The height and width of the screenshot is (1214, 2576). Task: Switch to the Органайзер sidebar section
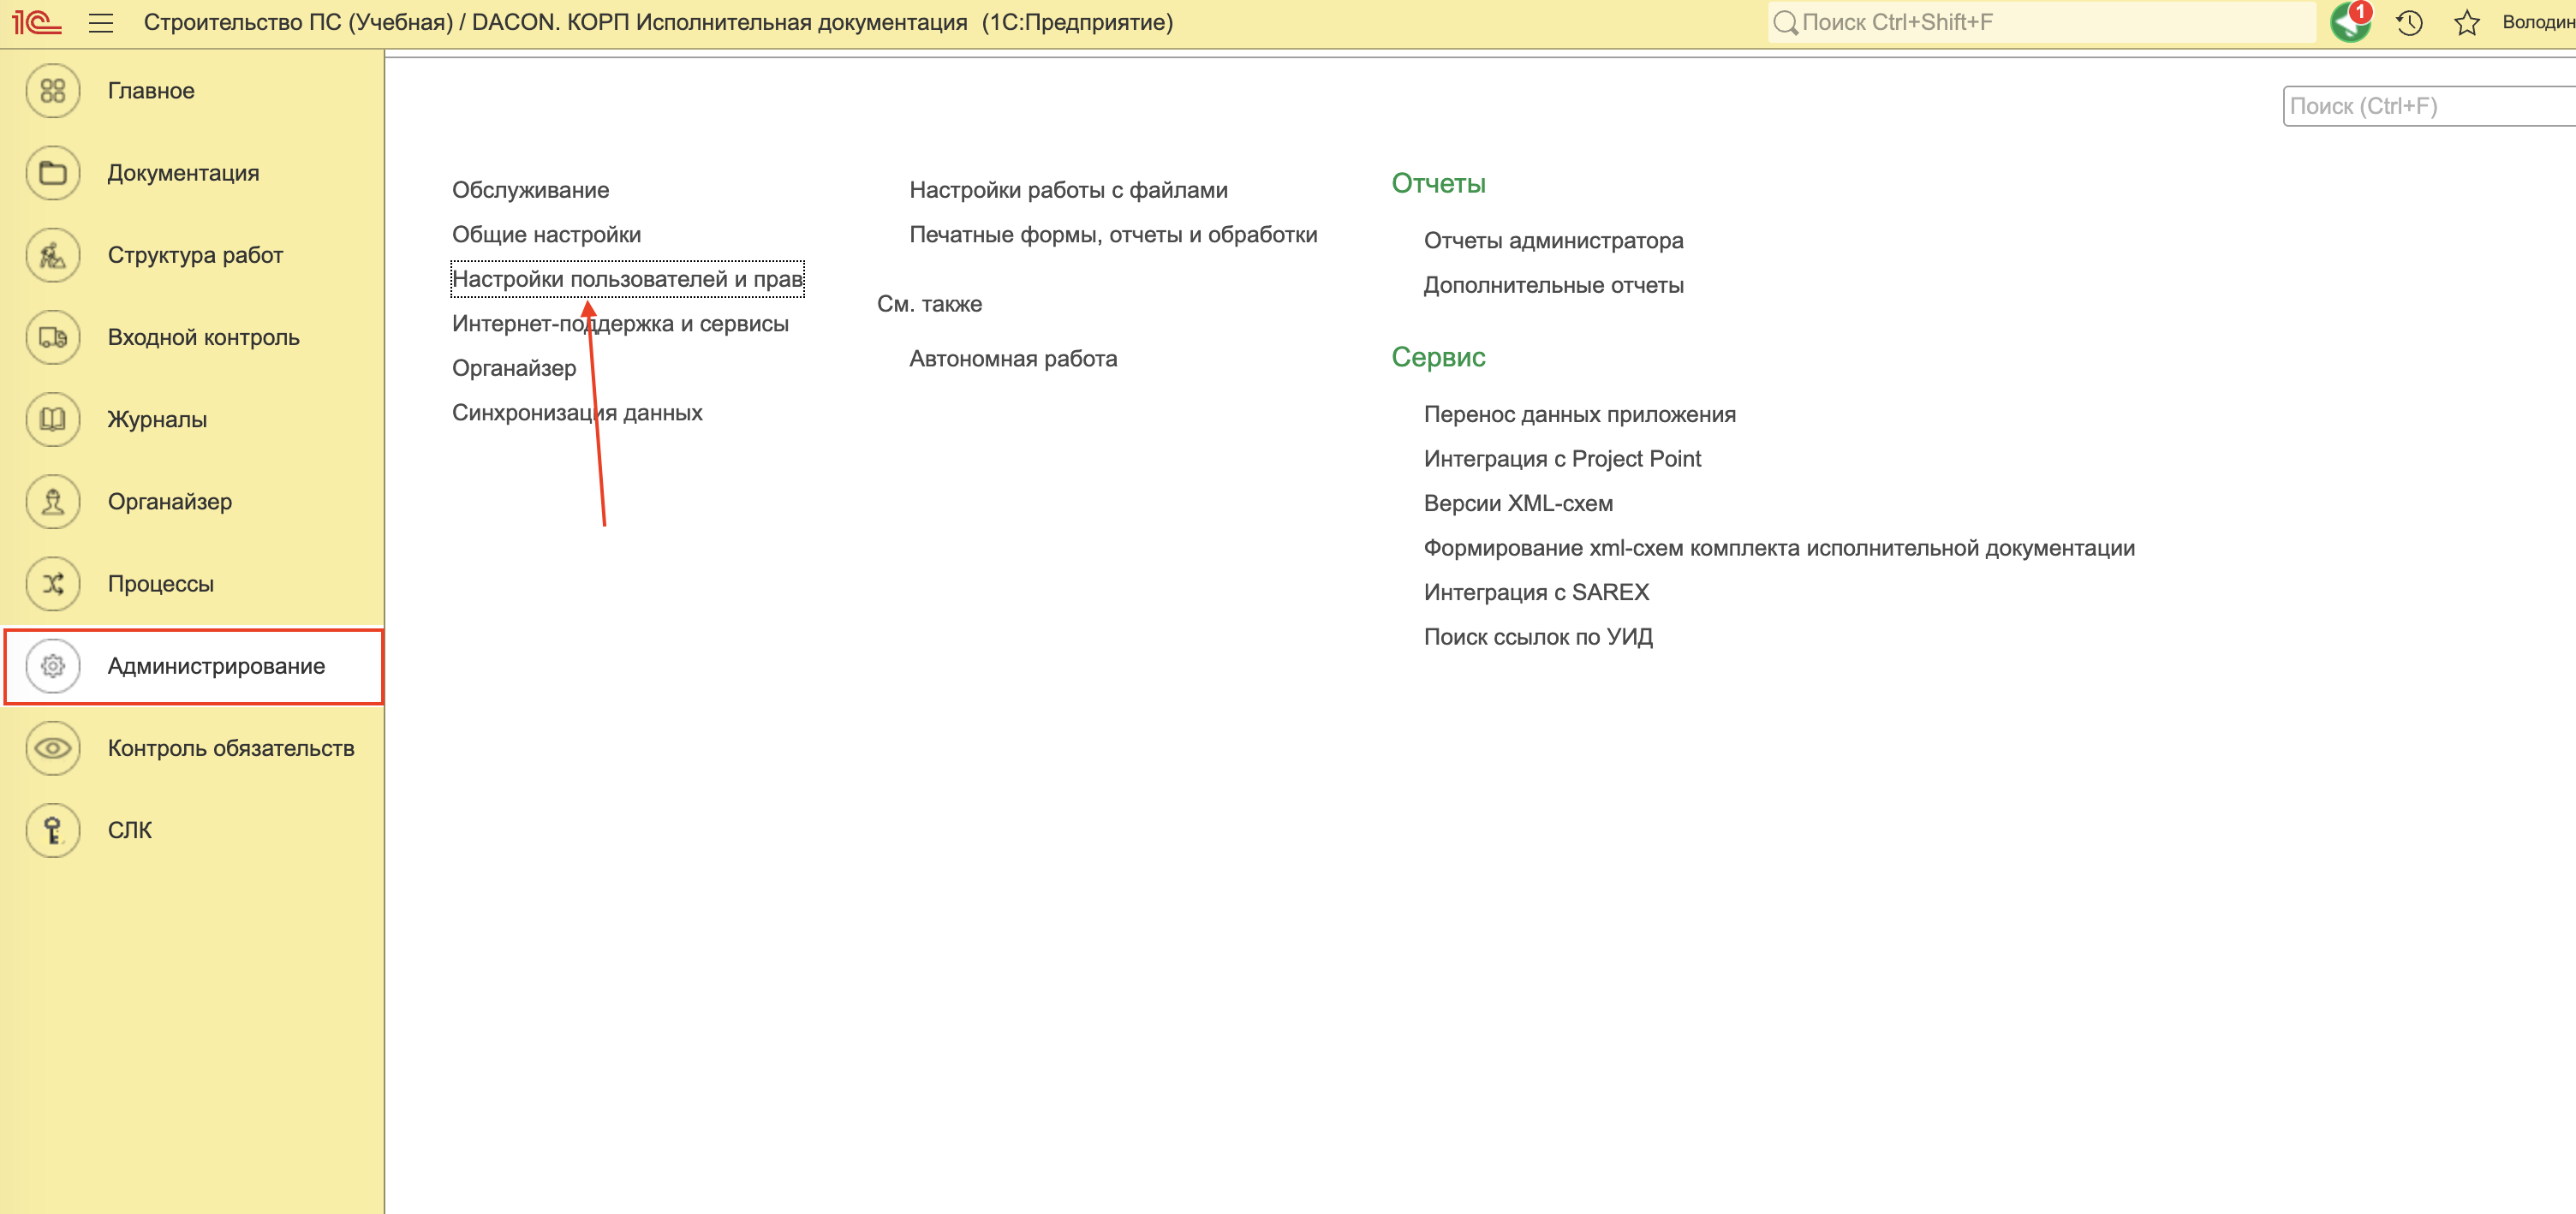point(169,502)
